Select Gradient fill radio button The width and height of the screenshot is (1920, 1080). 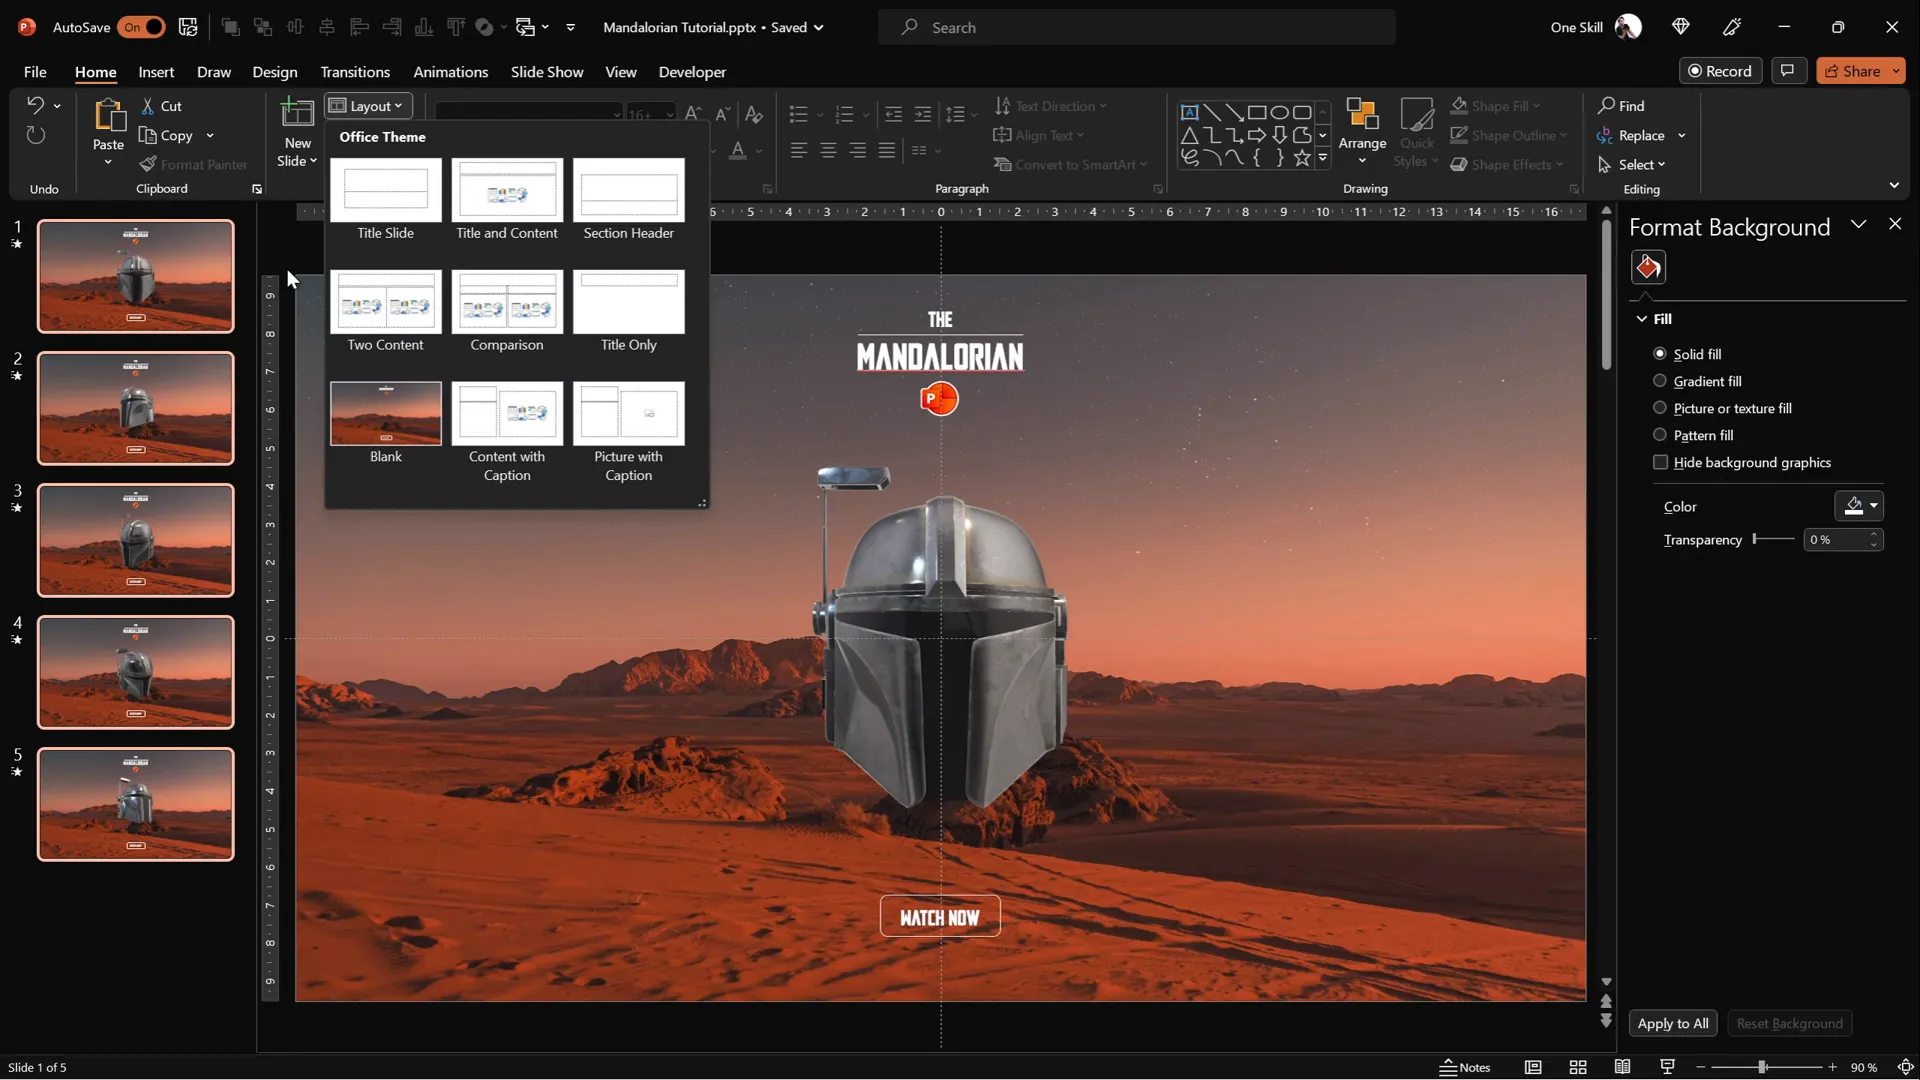(1660, 380)
